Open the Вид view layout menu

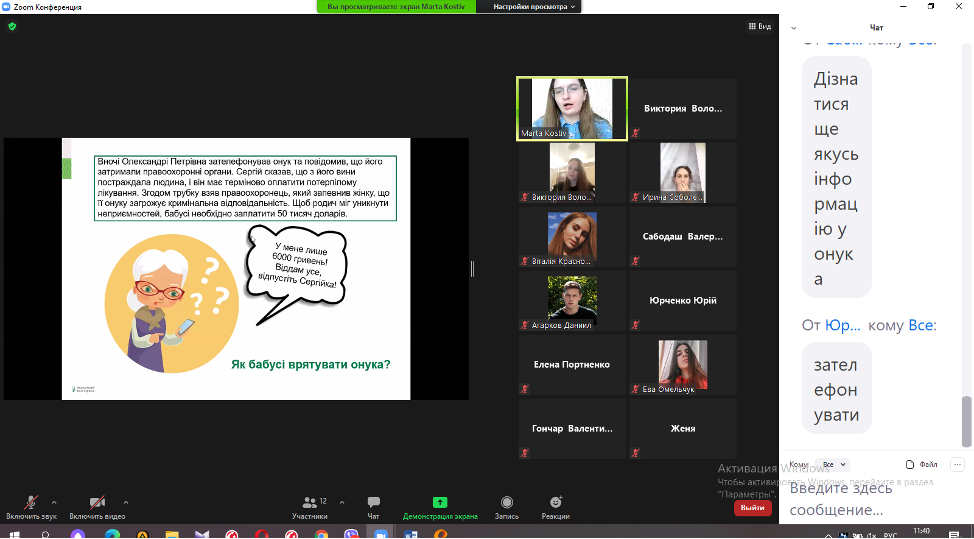click(759, 26)
